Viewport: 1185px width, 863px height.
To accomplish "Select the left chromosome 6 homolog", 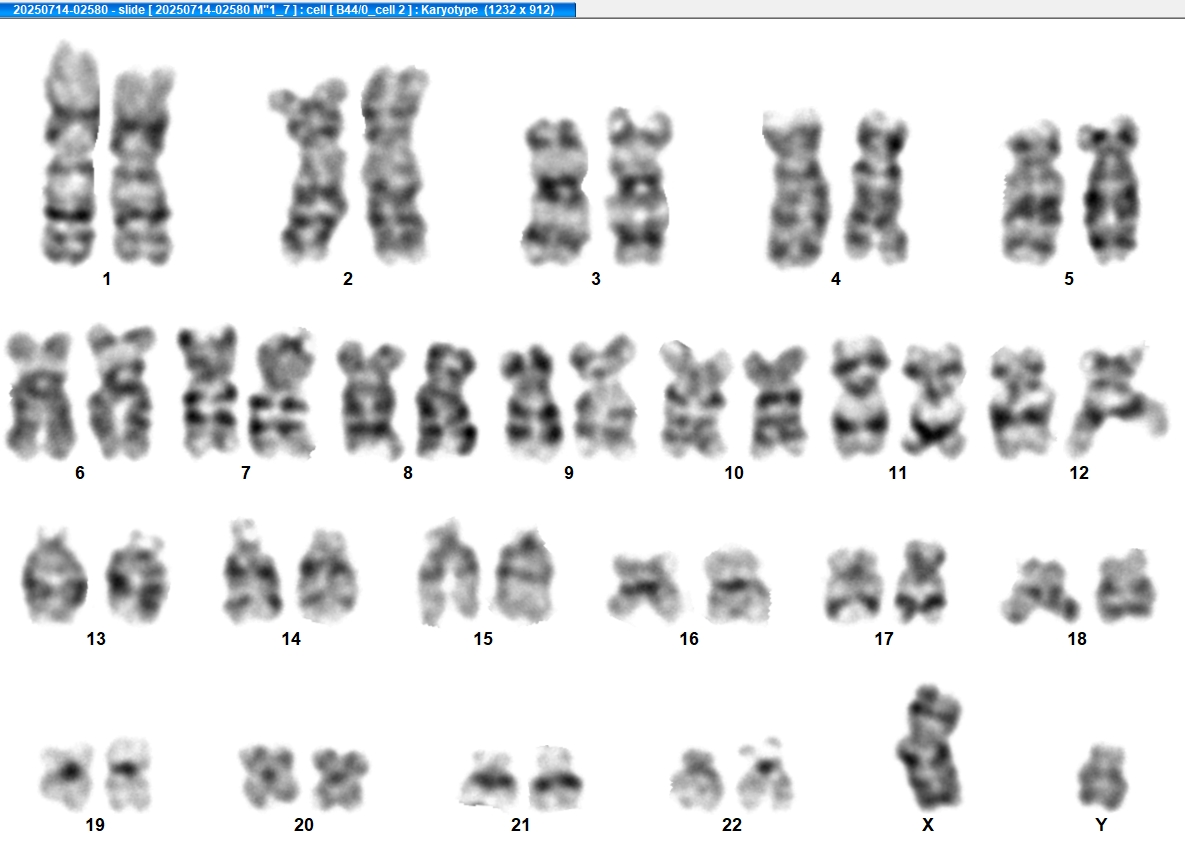I will click(39, 395).
